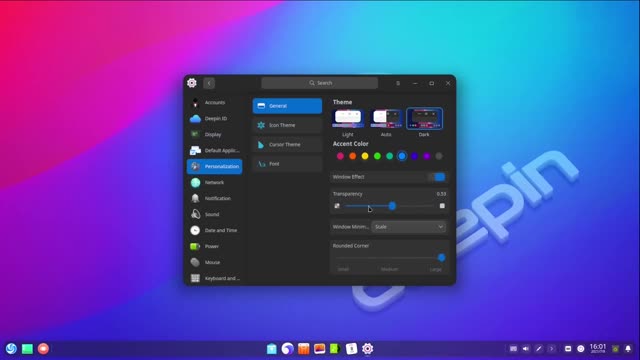
Task: Open the launcher from the dock
Action: (x=11, y=349)
